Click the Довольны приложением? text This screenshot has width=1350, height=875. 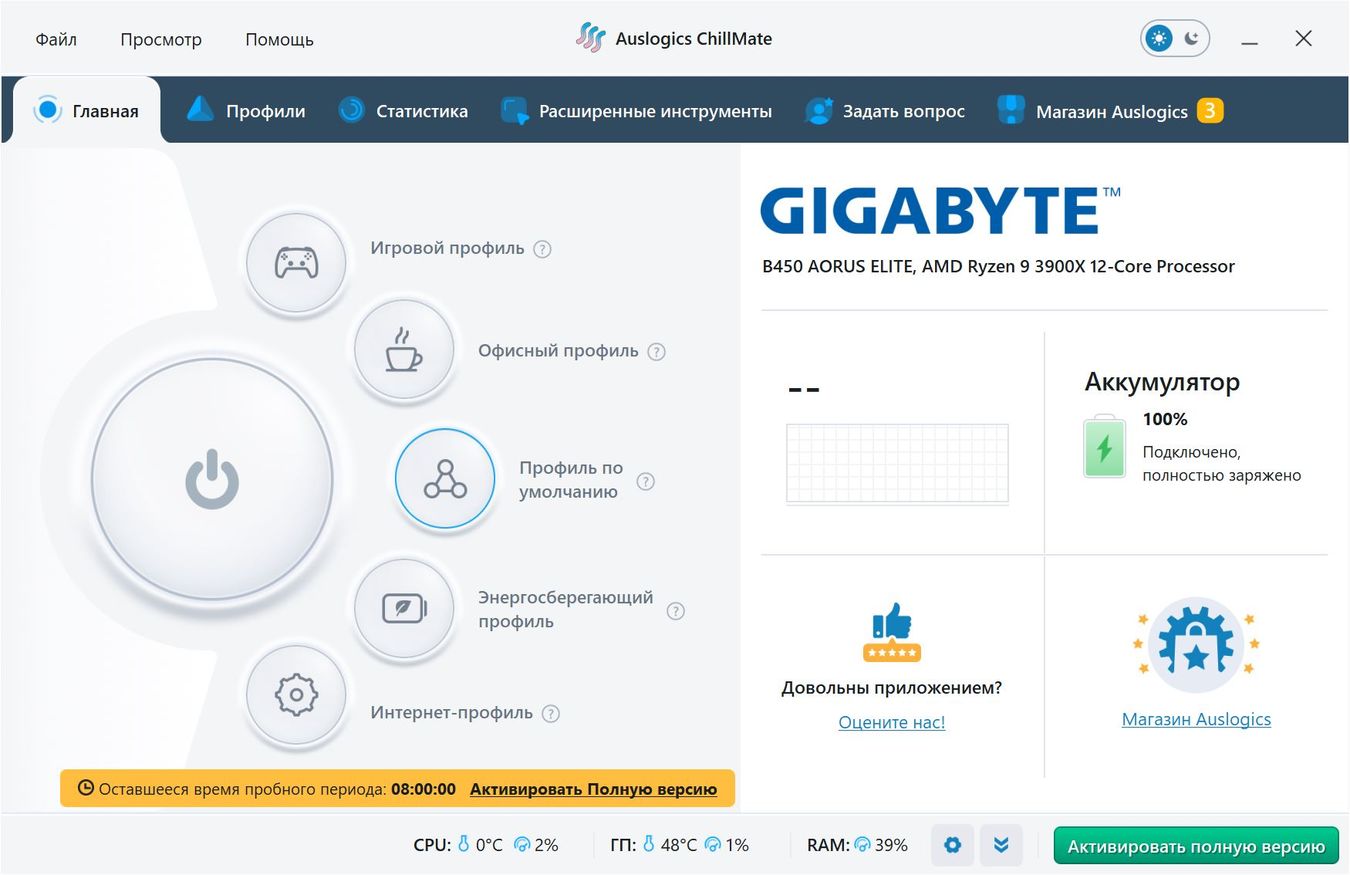tap(891, 688)
